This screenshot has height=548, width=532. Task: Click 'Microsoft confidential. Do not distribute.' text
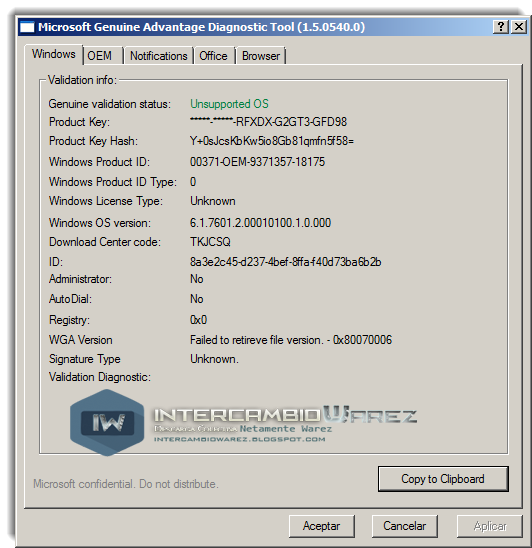pos(126,484)
